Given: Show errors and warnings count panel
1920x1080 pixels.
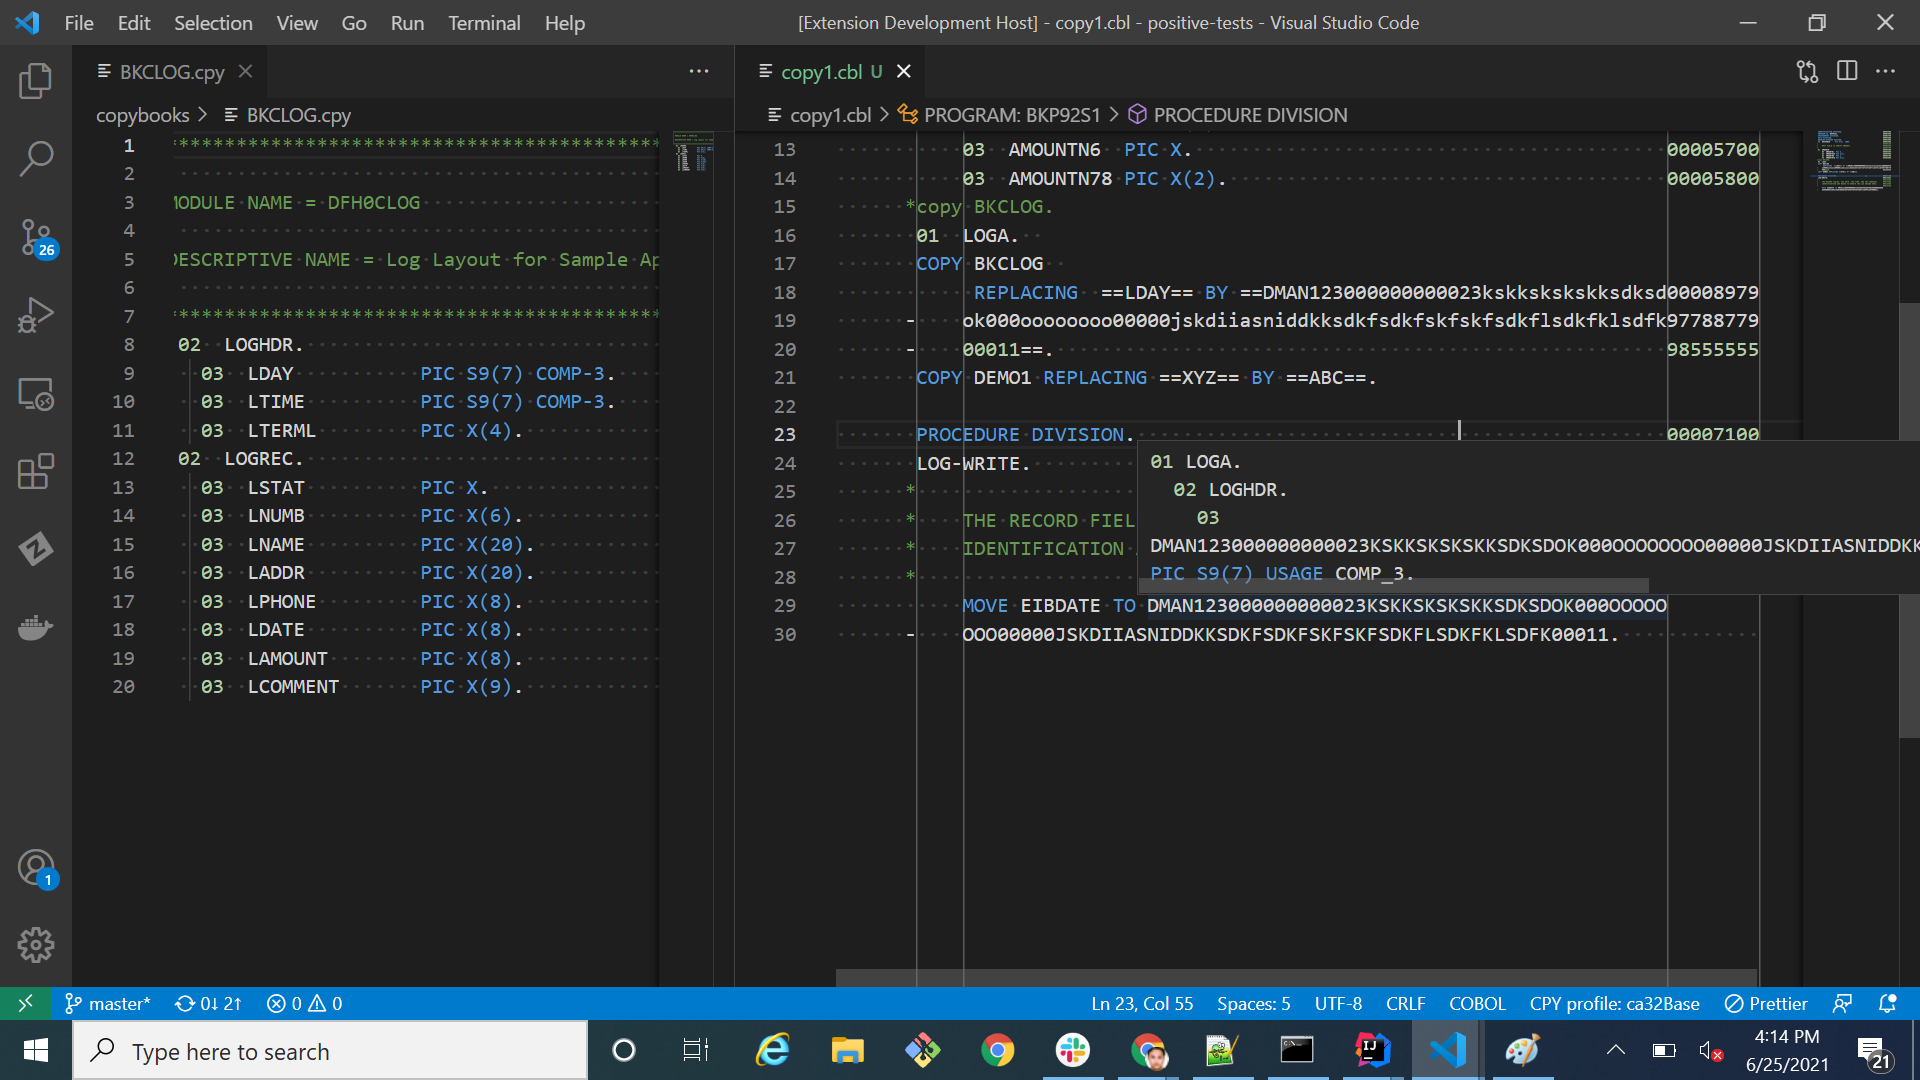Looking at the screenshot, I should click(305, 1003).
